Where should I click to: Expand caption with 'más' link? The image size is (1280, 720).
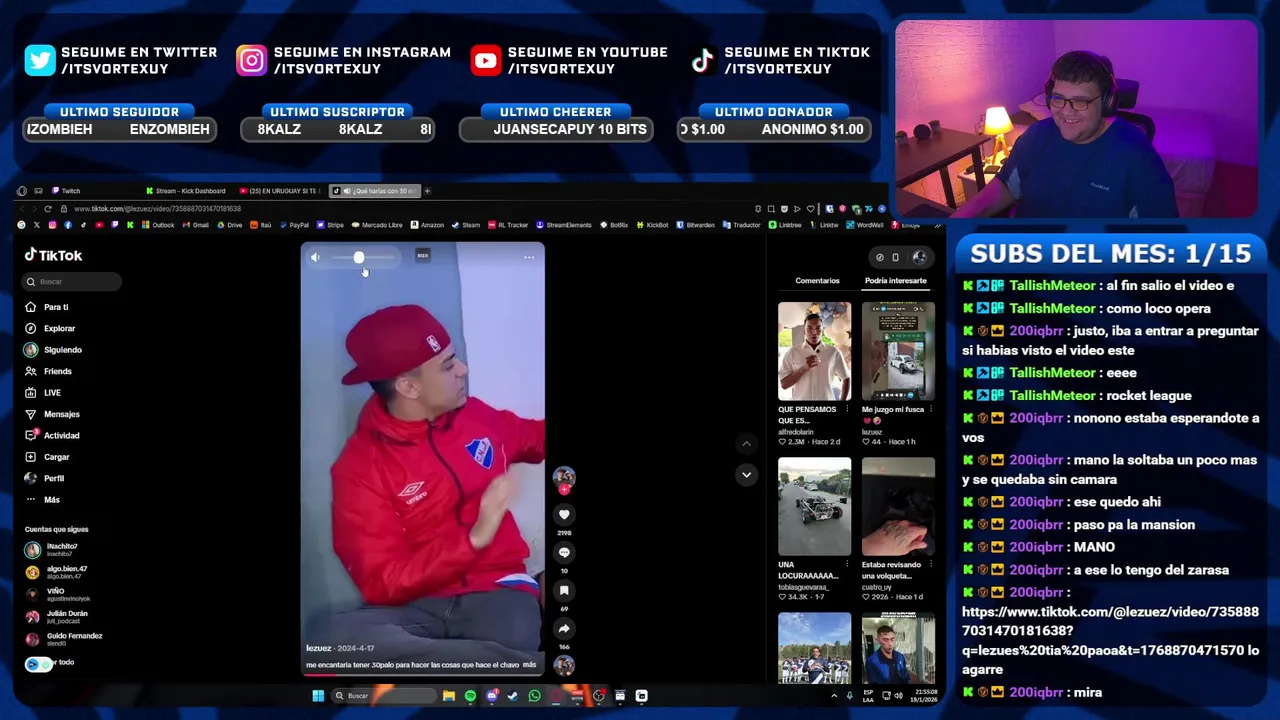pos(530,664)
